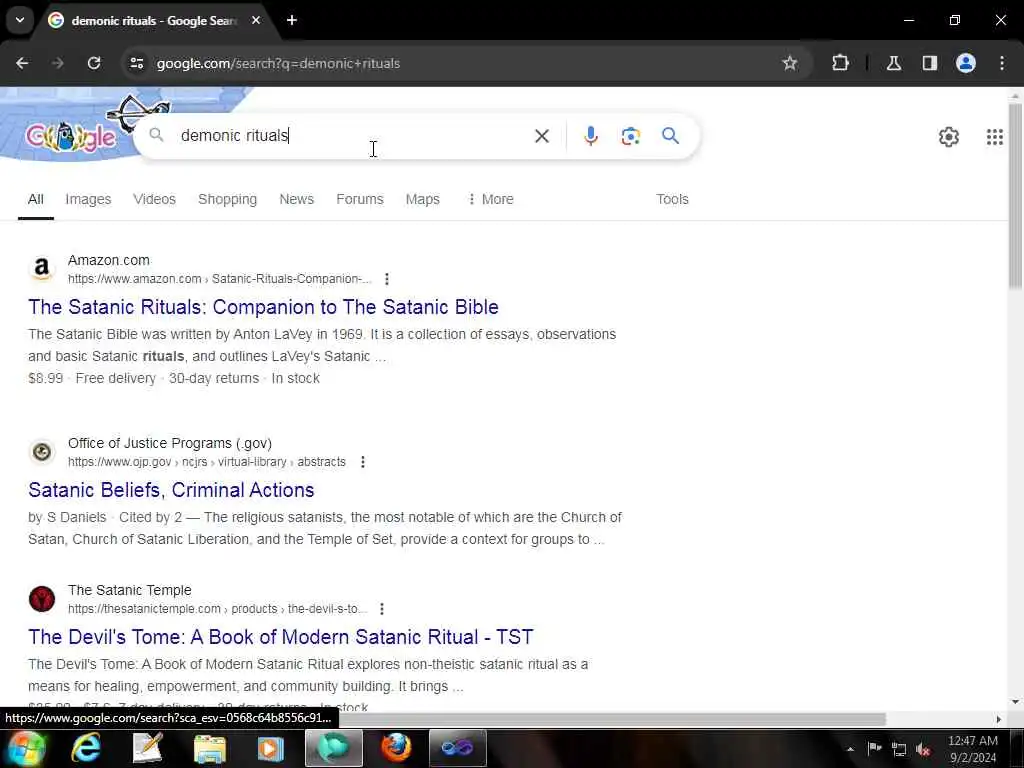Start voice search with microphone icon
This screenshot has width=1024, height=768.
tap(590, 136)
